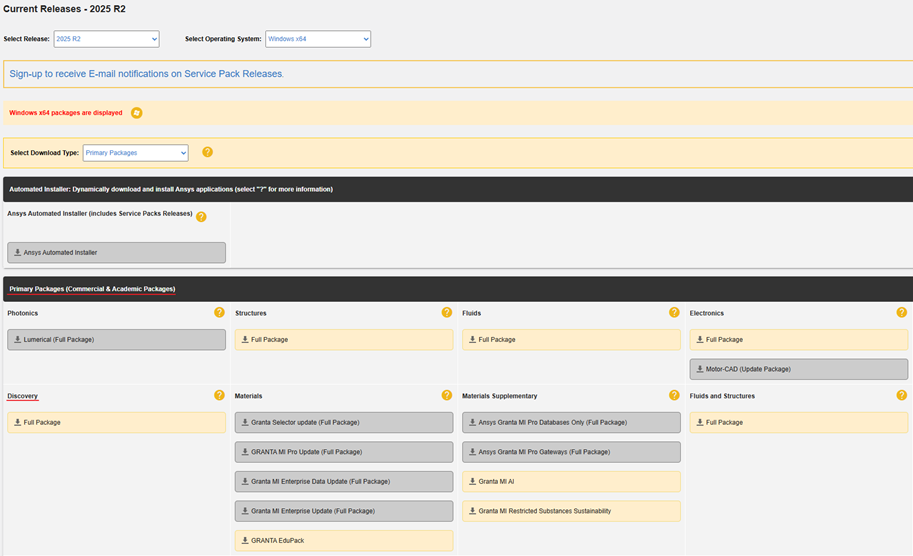913x556 pixels.
Task: Click help icon beside Select Download Type
Action: (x=208, y=152)
